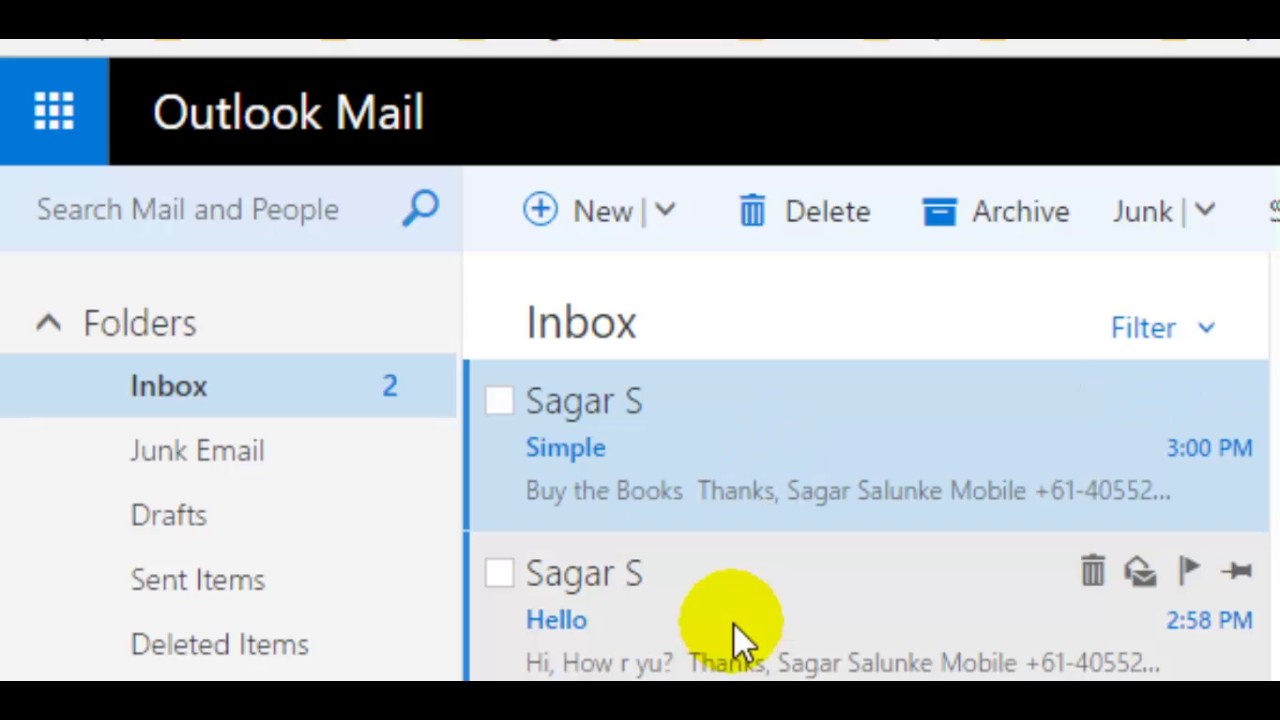1280x720 pixels.
Task: Click sender Sagar S on Simple email
Action: 584,401
